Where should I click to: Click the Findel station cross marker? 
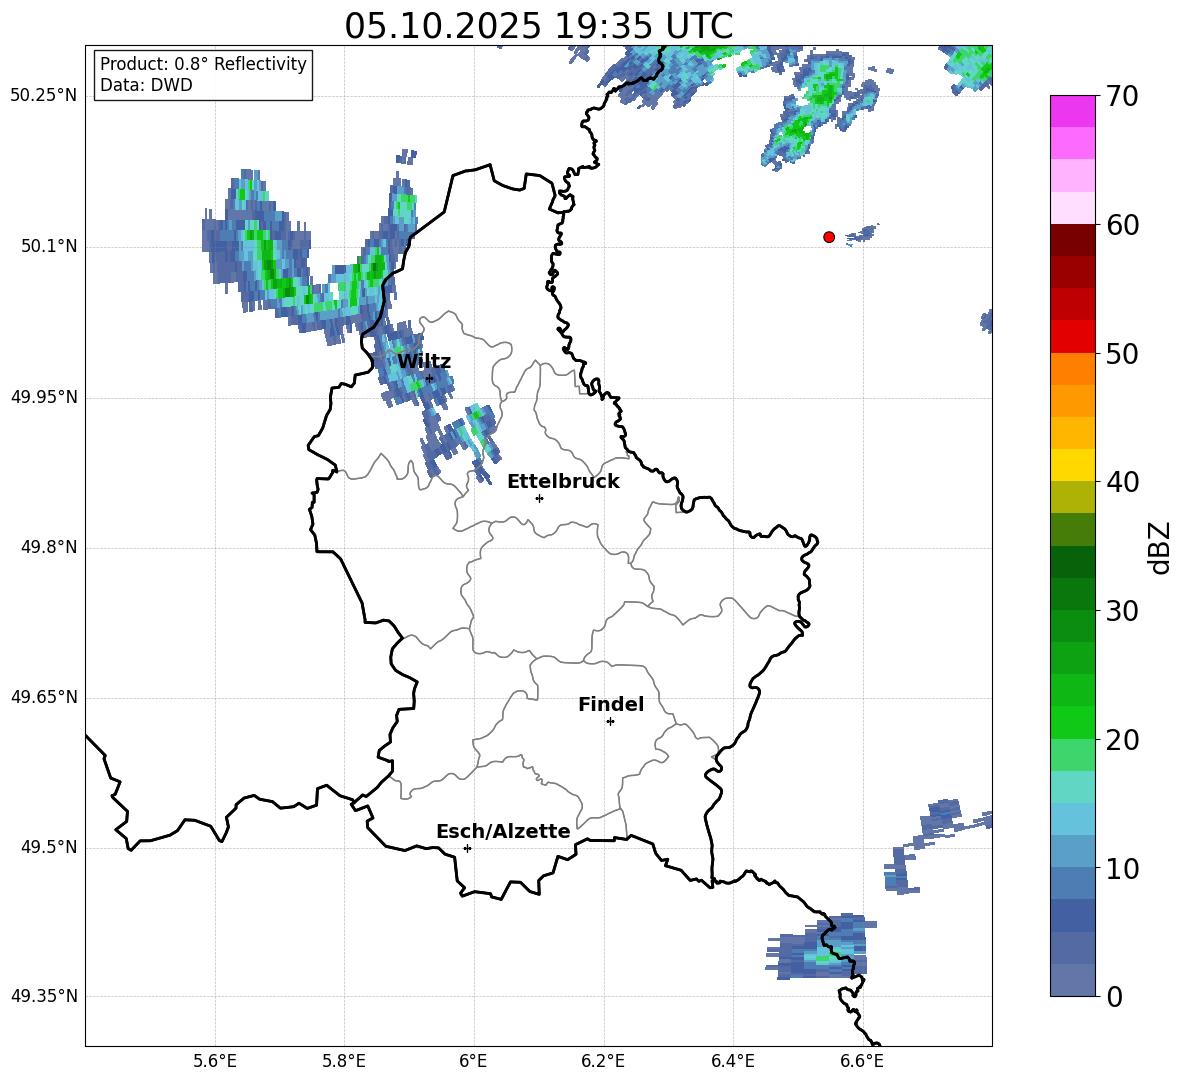pyautogui.click(x=610, y=722)
